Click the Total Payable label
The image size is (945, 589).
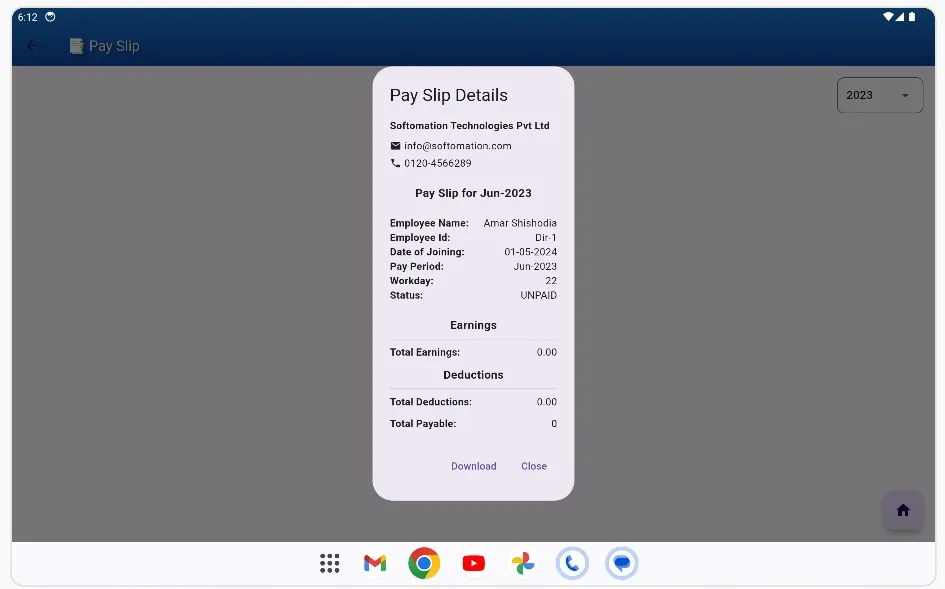(x=423, y=424)
